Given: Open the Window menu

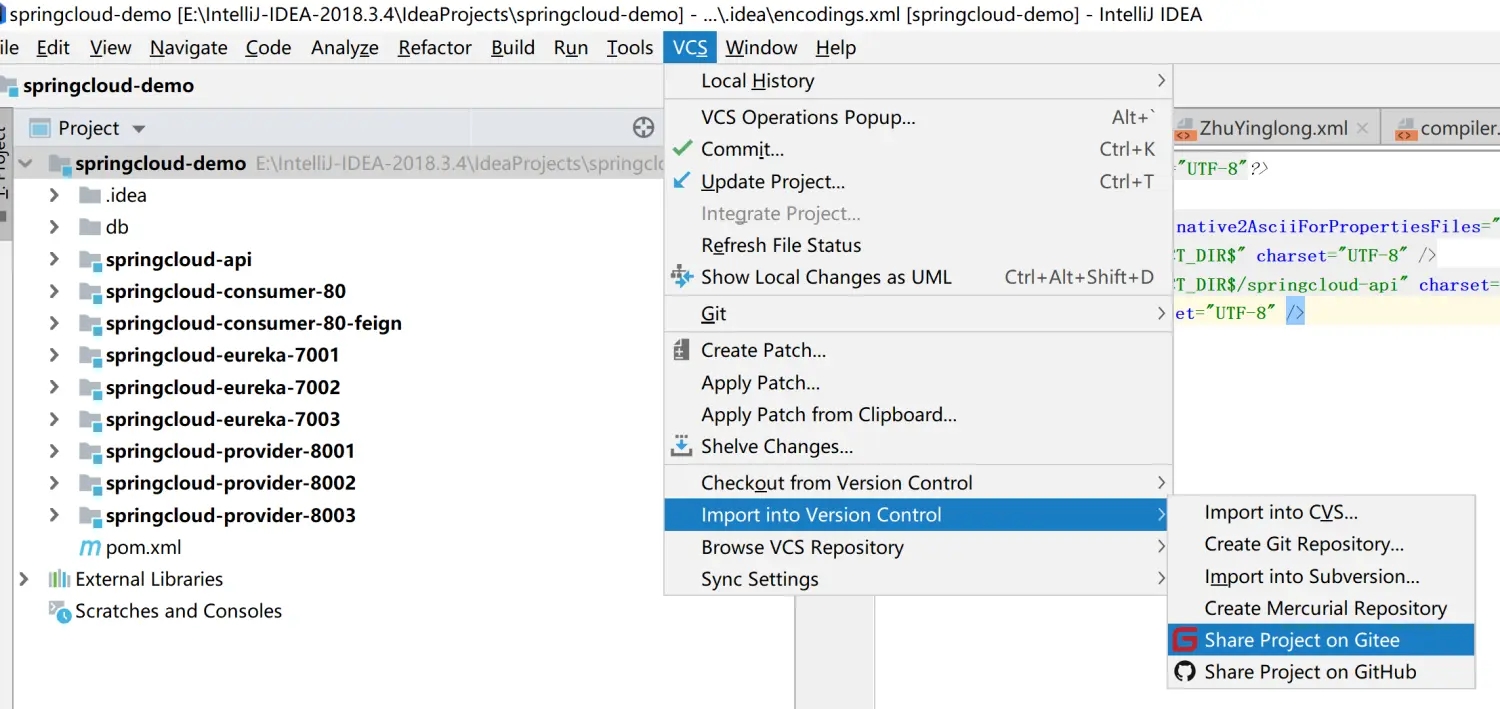Looking at the screenshot, I should point(762,48).
